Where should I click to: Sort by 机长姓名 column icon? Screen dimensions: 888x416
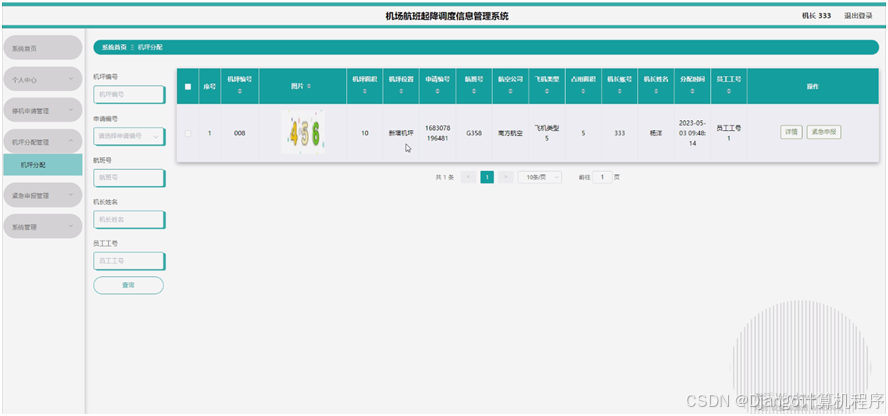pos(656,91)
